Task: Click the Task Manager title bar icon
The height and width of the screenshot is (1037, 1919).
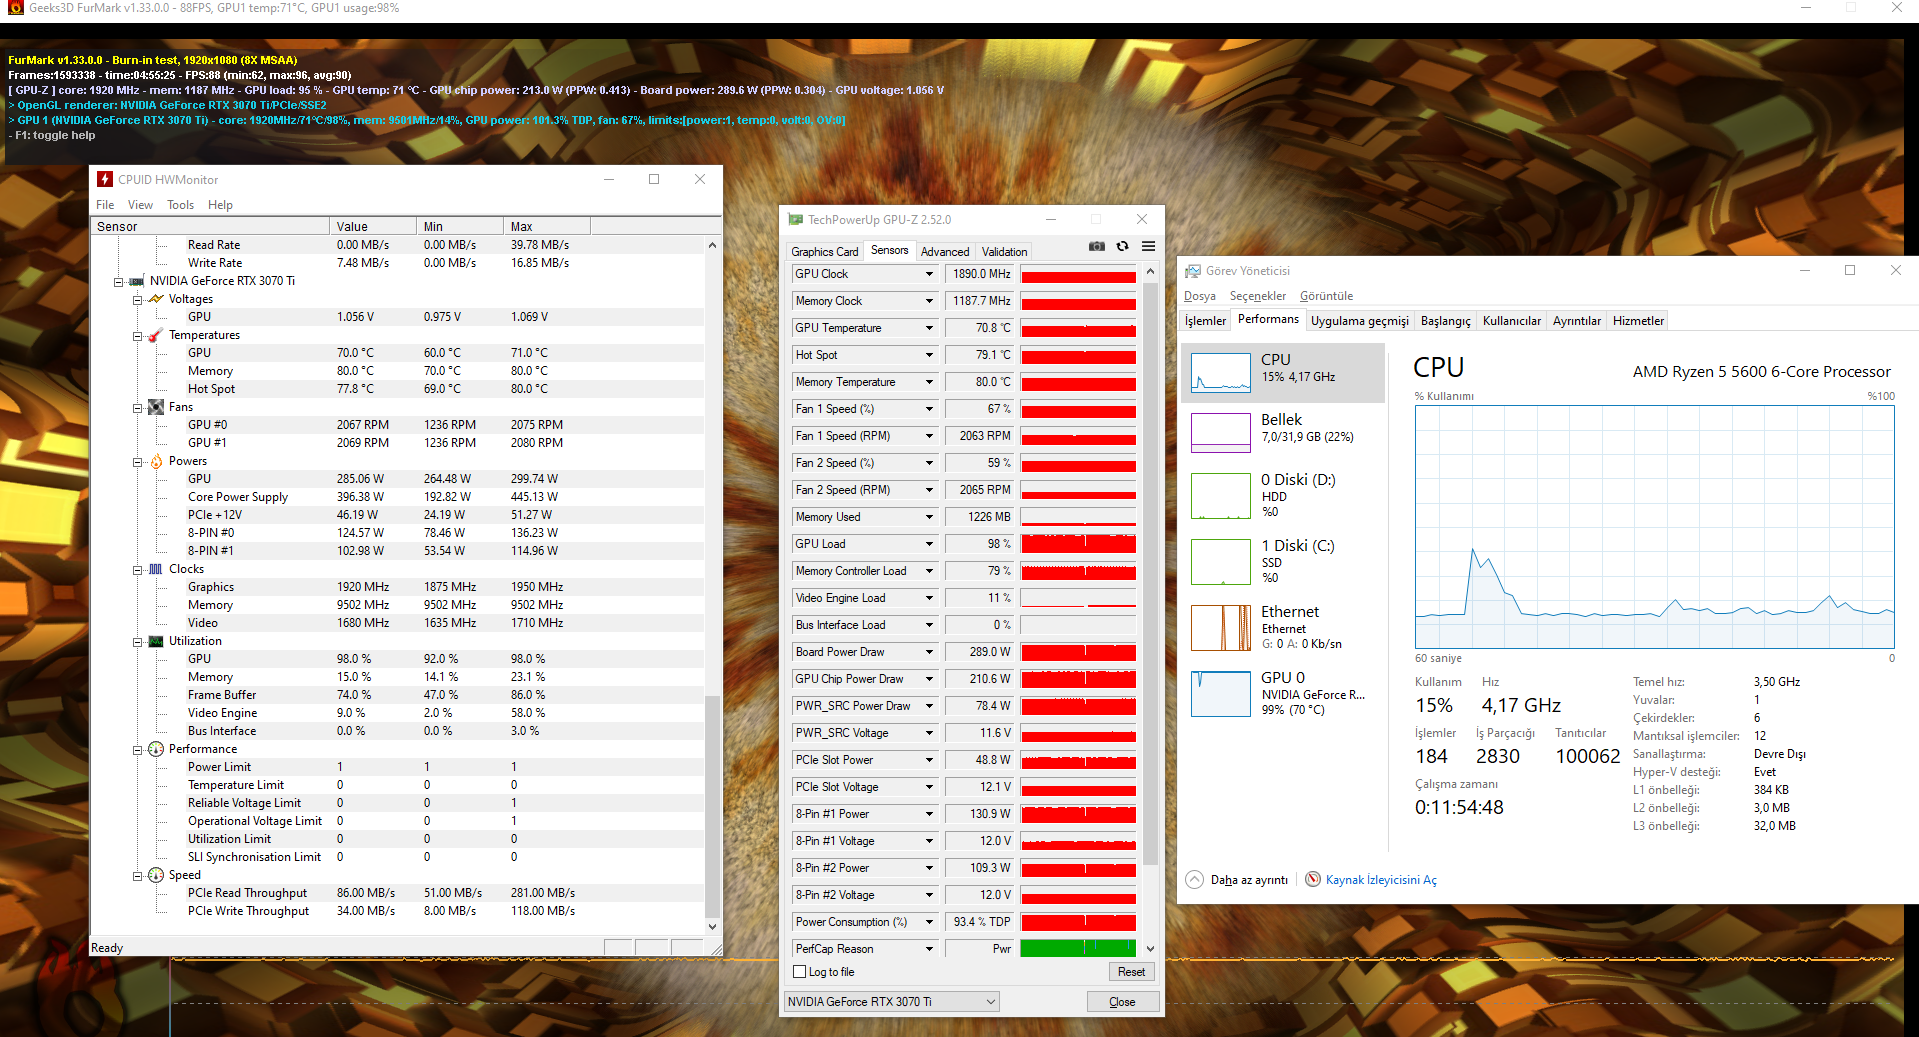Action: 1193,271
